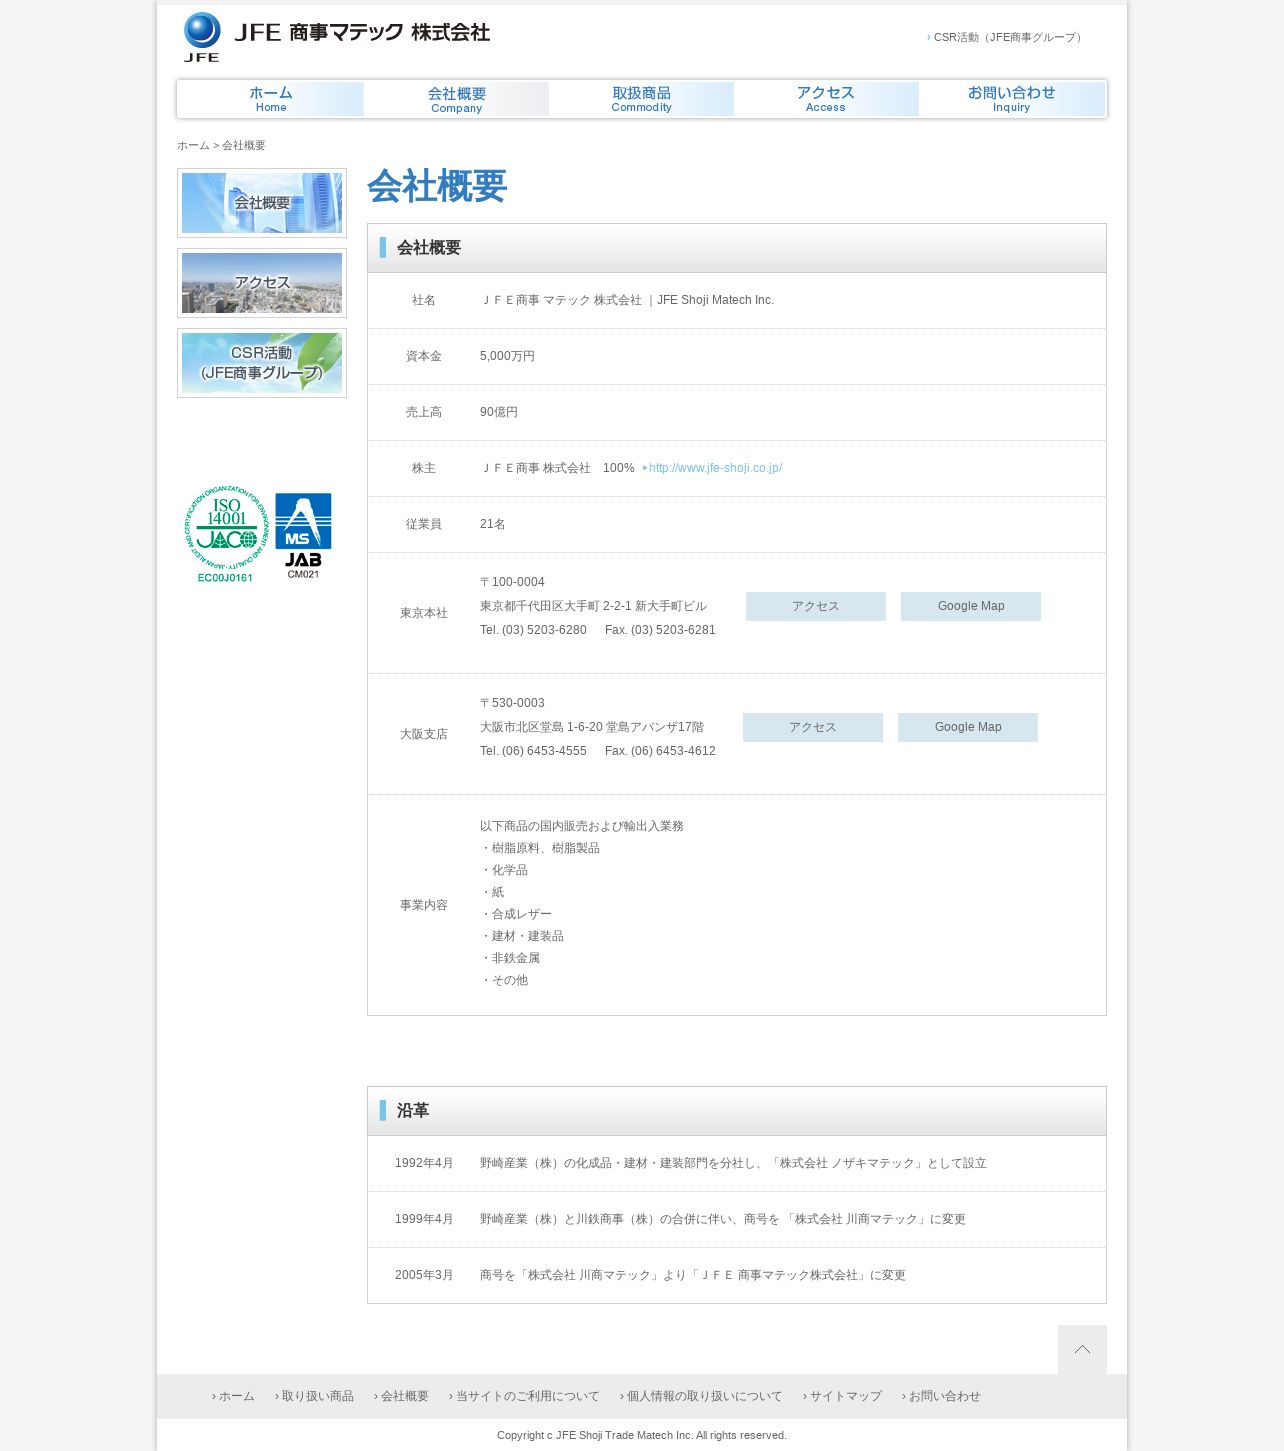Click the JAB MS certification badge
1284x1451 pixels.
click(x=303, y=536)
